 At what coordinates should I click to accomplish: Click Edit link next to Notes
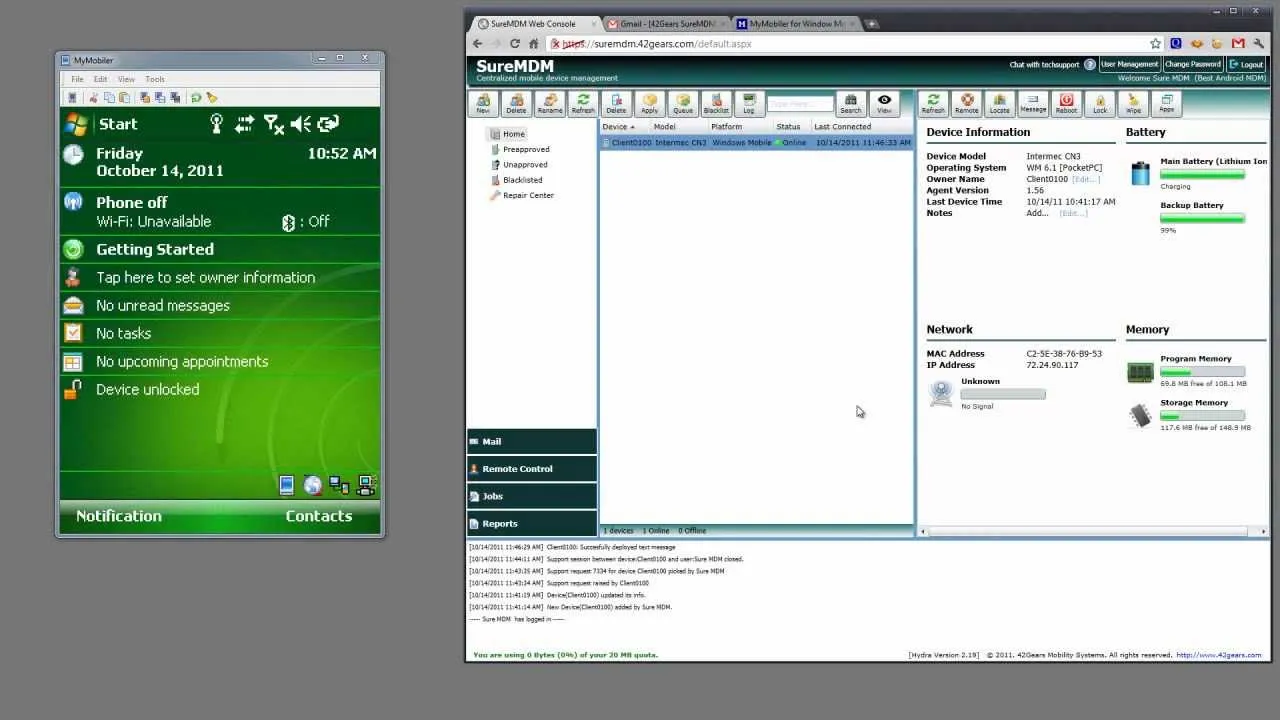point(1073,213)
